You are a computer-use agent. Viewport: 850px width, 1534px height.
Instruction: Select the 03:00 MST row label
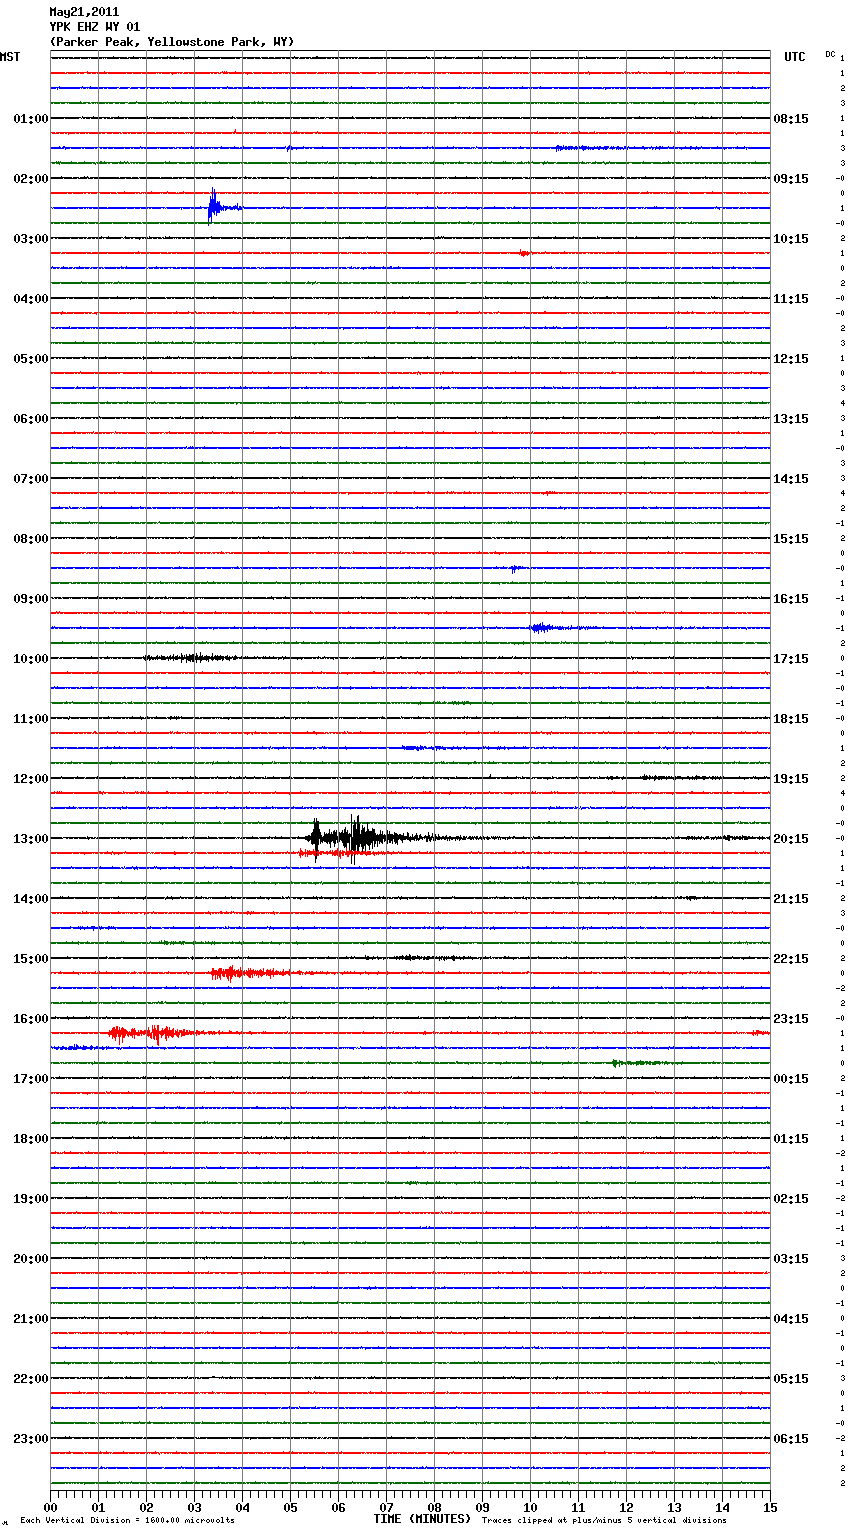click(x=30, y=239)
